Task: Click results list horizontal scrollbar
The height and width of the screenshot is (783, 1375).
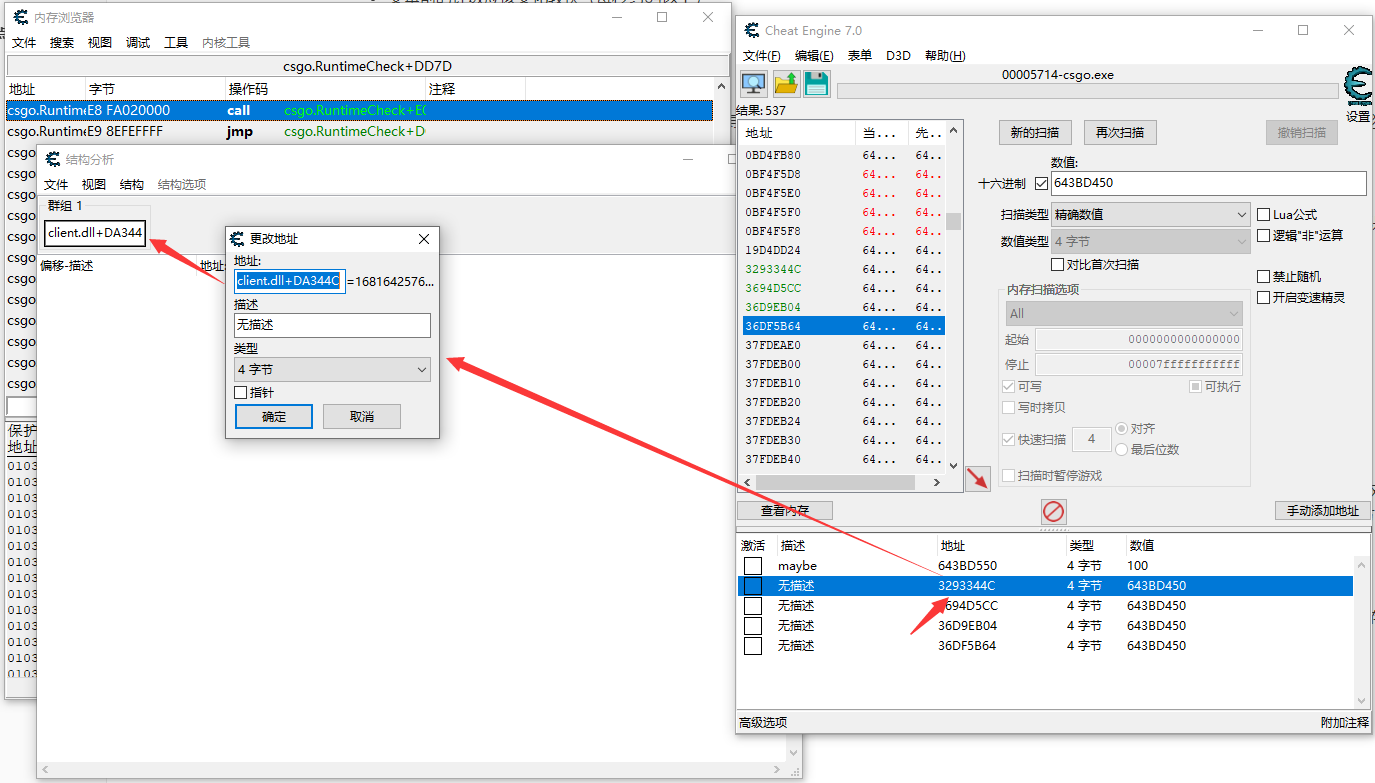Action: [843, 482]
